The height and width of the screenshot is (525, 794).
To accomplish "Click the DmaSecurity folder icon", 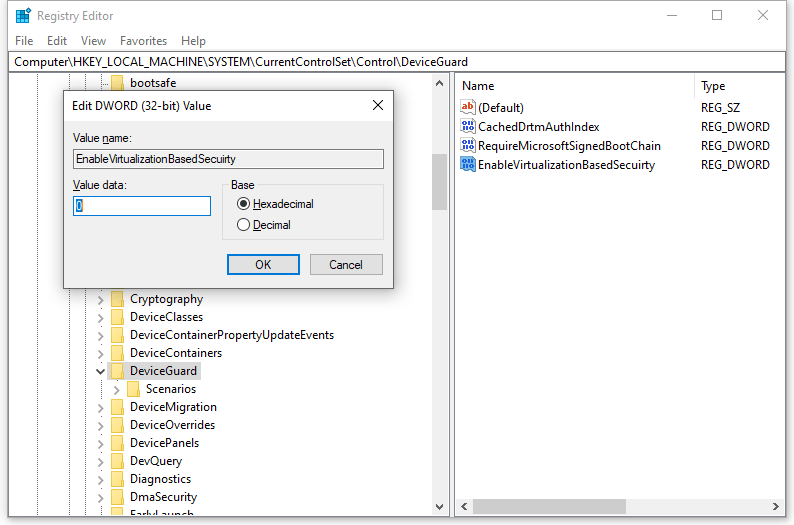I will 117,497.
